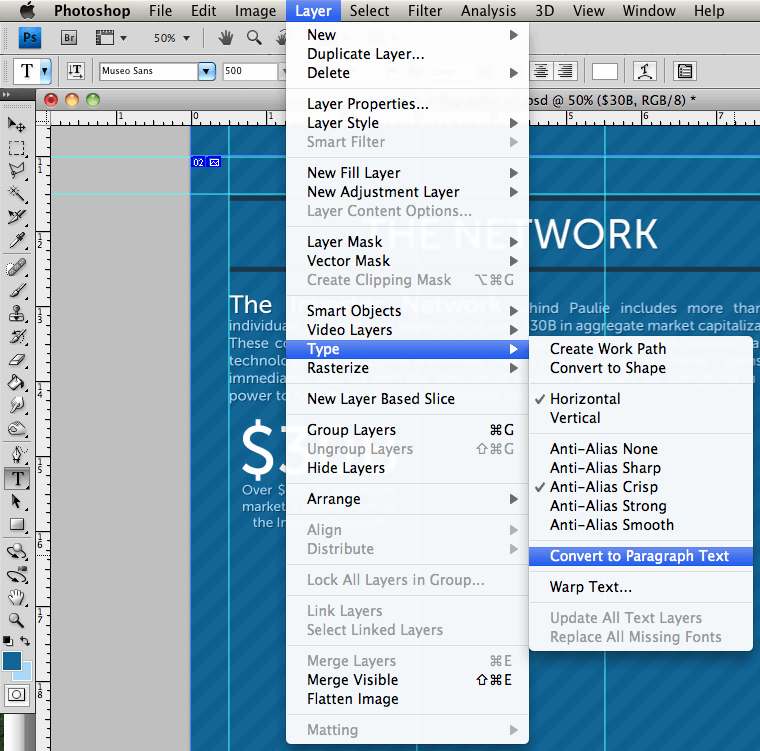This screenshot has width=760, height=751.
Task: Click the light blue background color swatch
Action: (x=24, y=672)
